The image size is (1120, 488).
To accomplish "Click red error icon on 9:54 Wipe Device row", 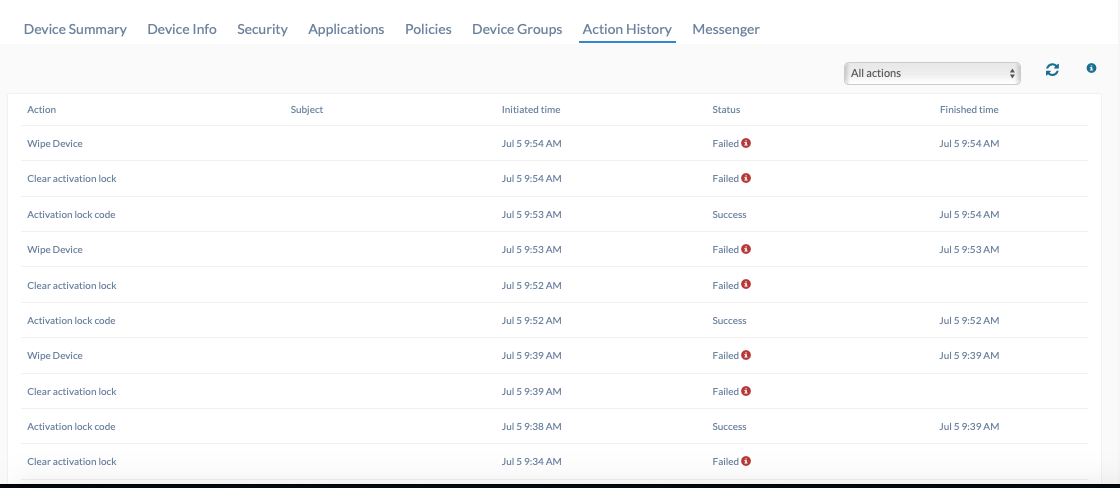I will [746, 143].
